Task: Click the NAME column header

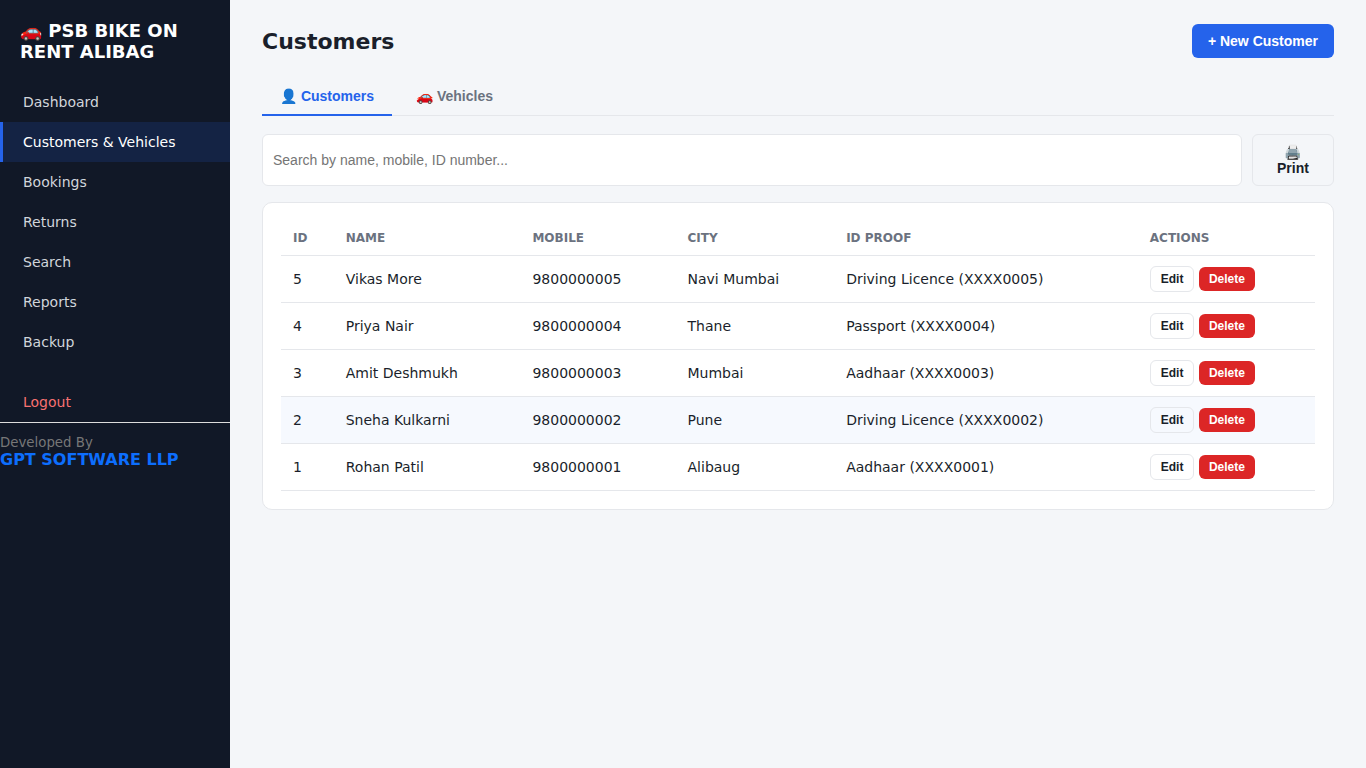Action: click(365, 238)
